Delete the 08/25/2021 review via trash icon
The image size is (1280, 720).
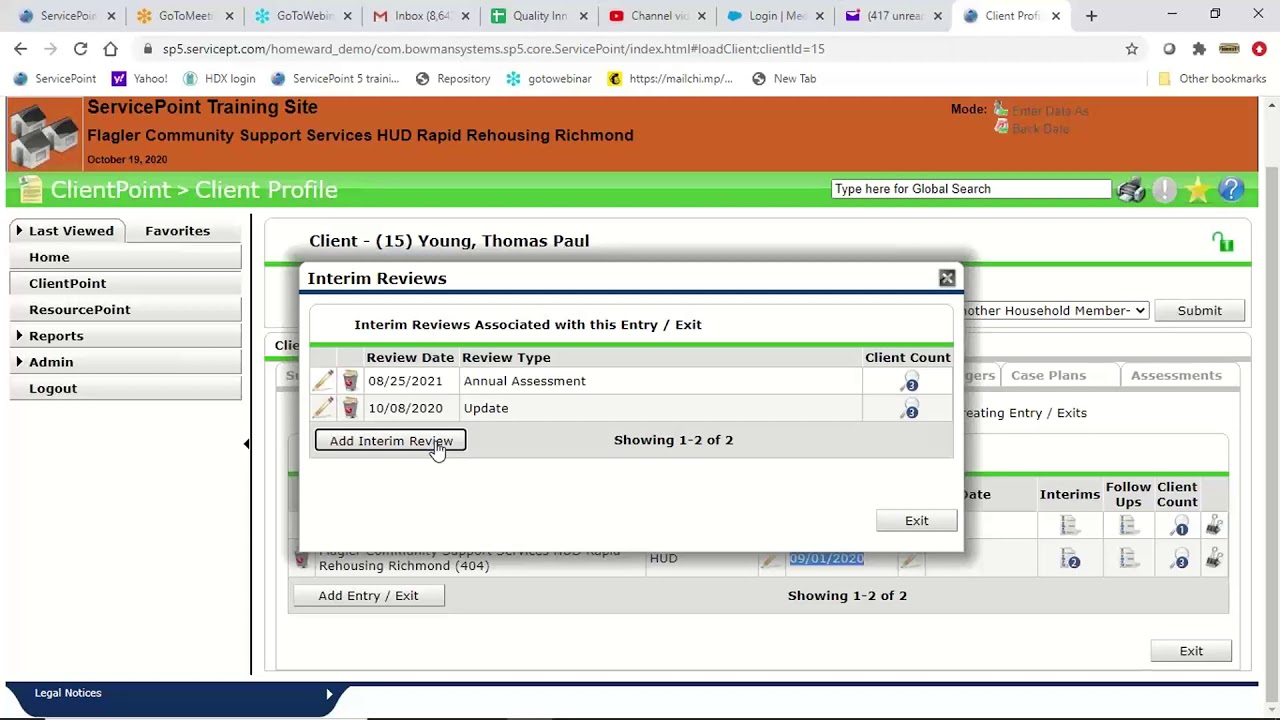(x=349, y=381)
